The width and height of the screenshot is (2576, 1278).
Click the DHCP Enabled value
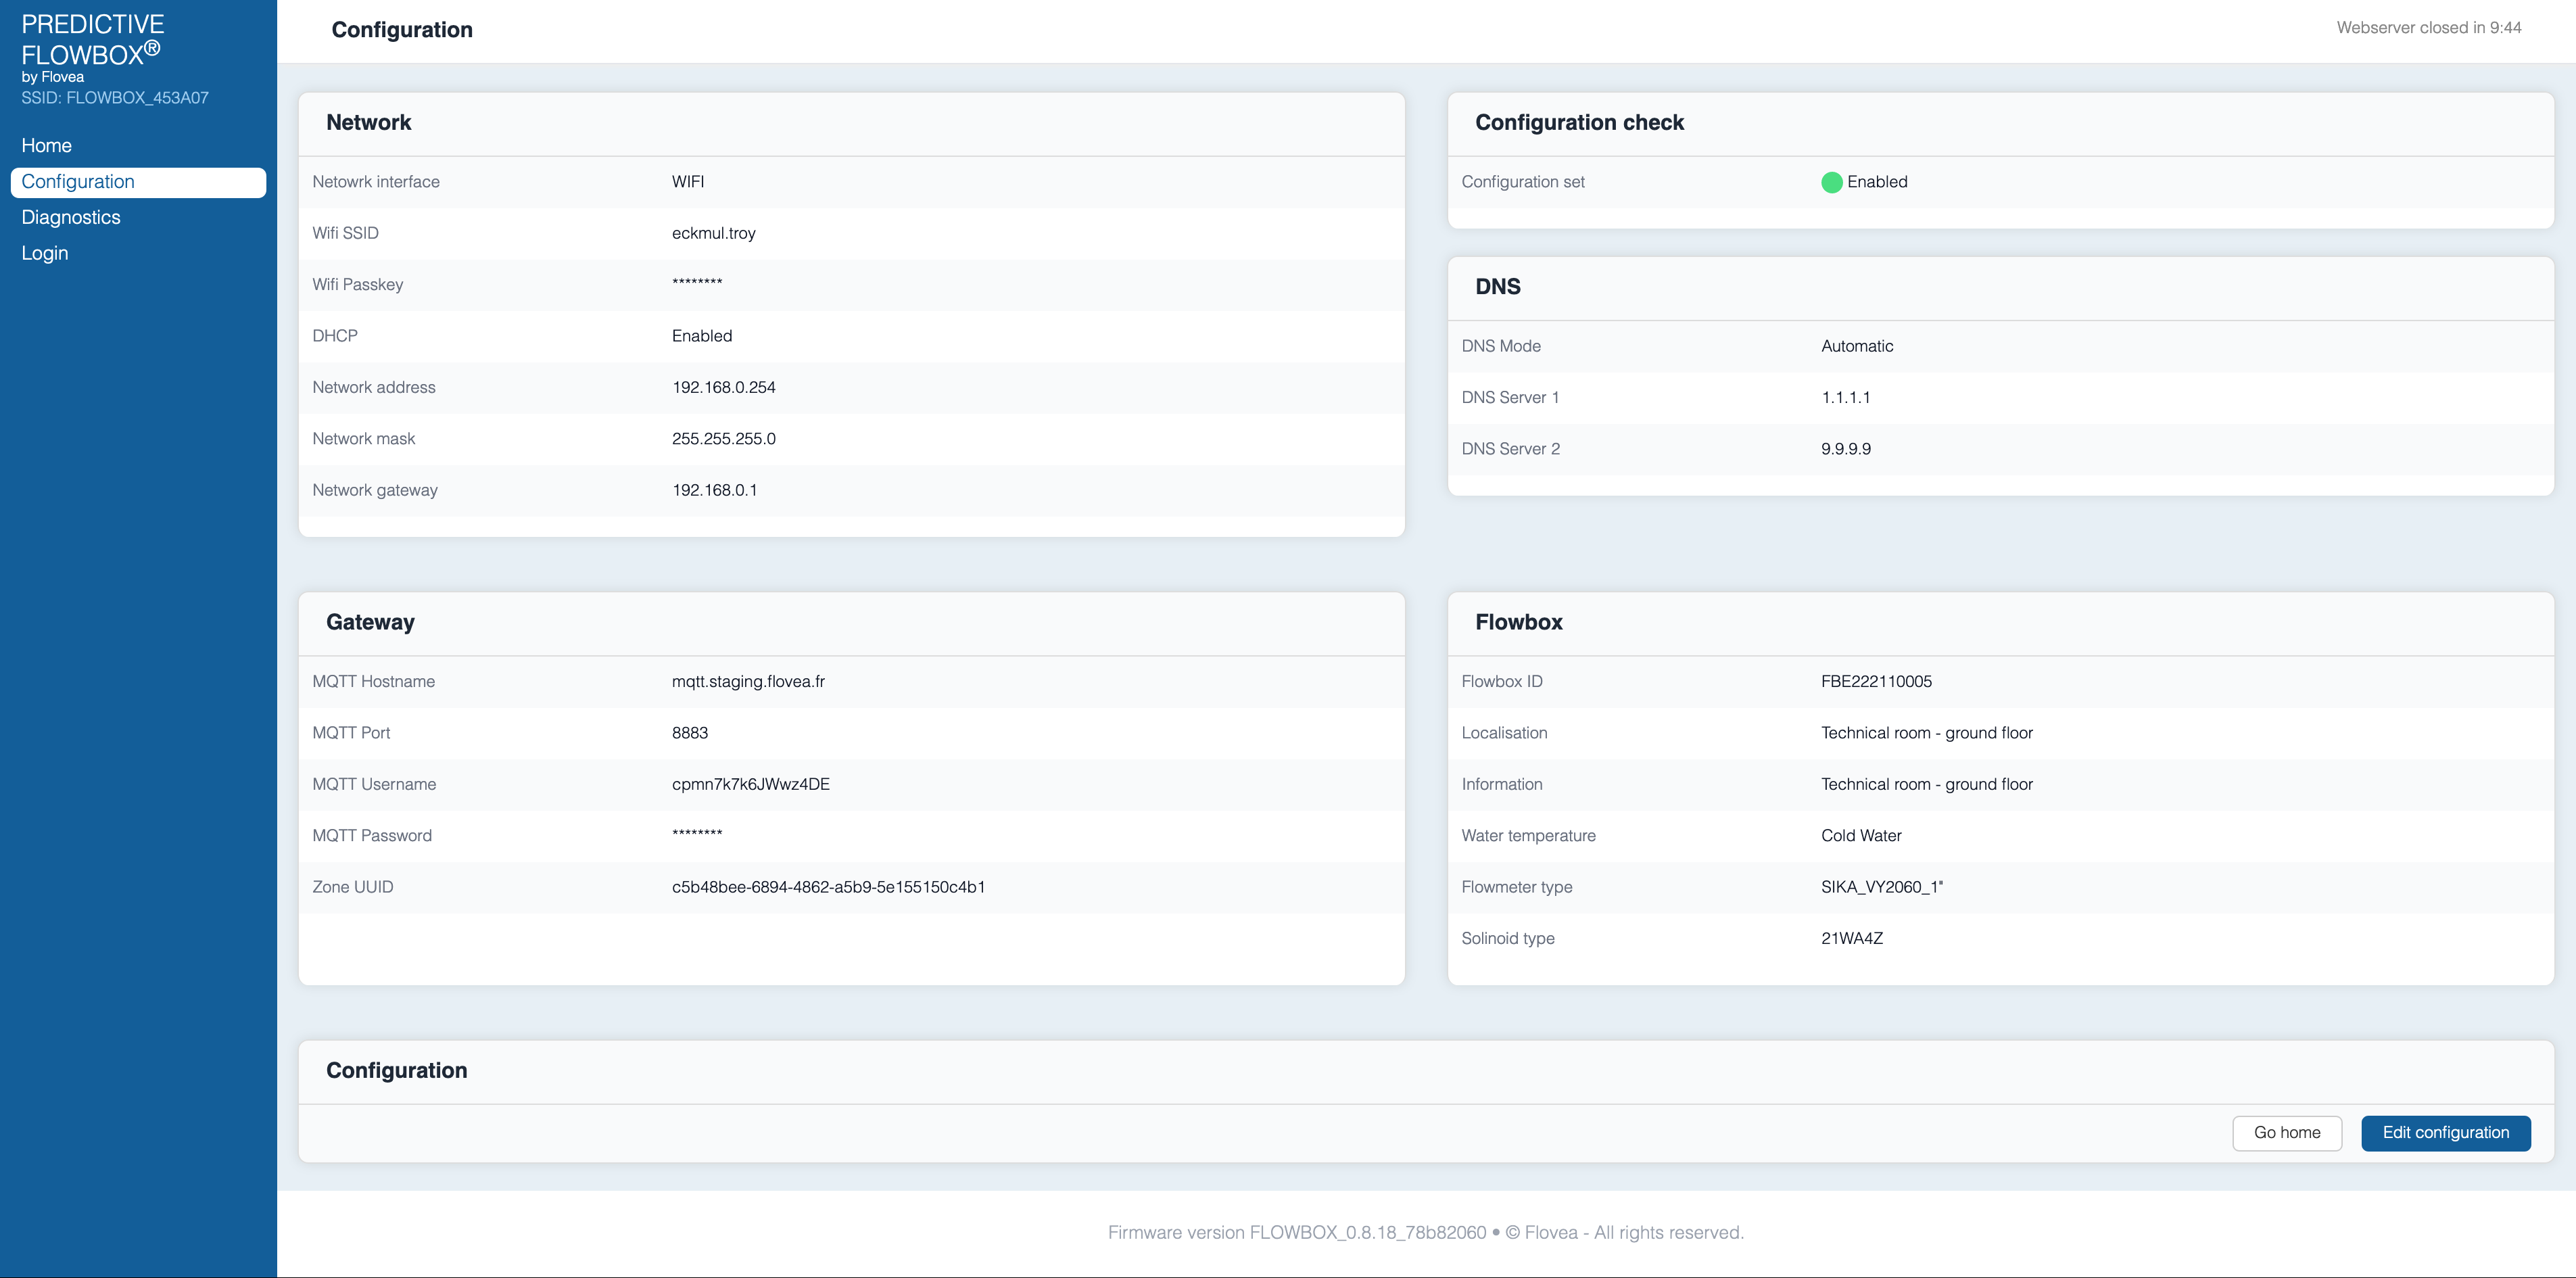(702, 336)
